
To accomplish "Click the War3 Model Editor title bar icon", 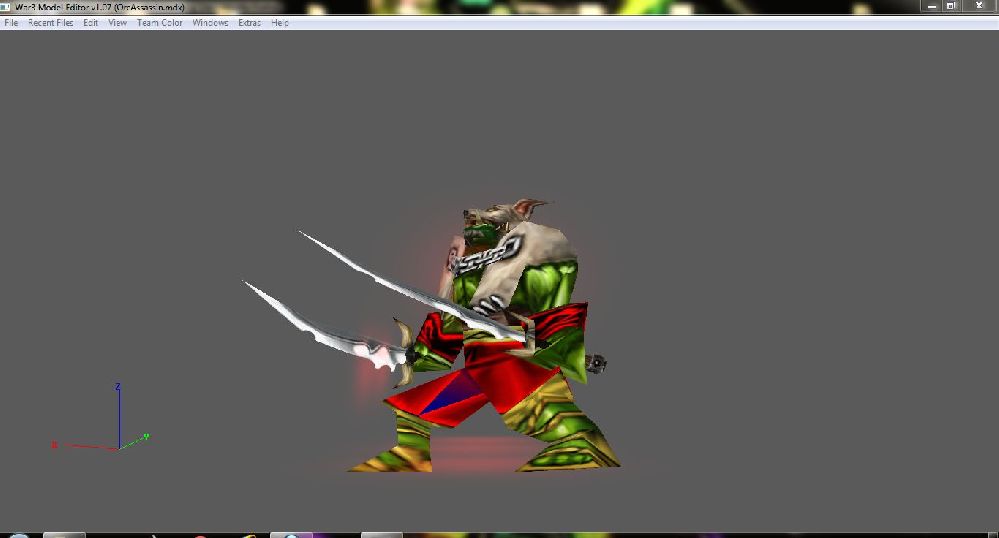I will (x=5, y=6).
